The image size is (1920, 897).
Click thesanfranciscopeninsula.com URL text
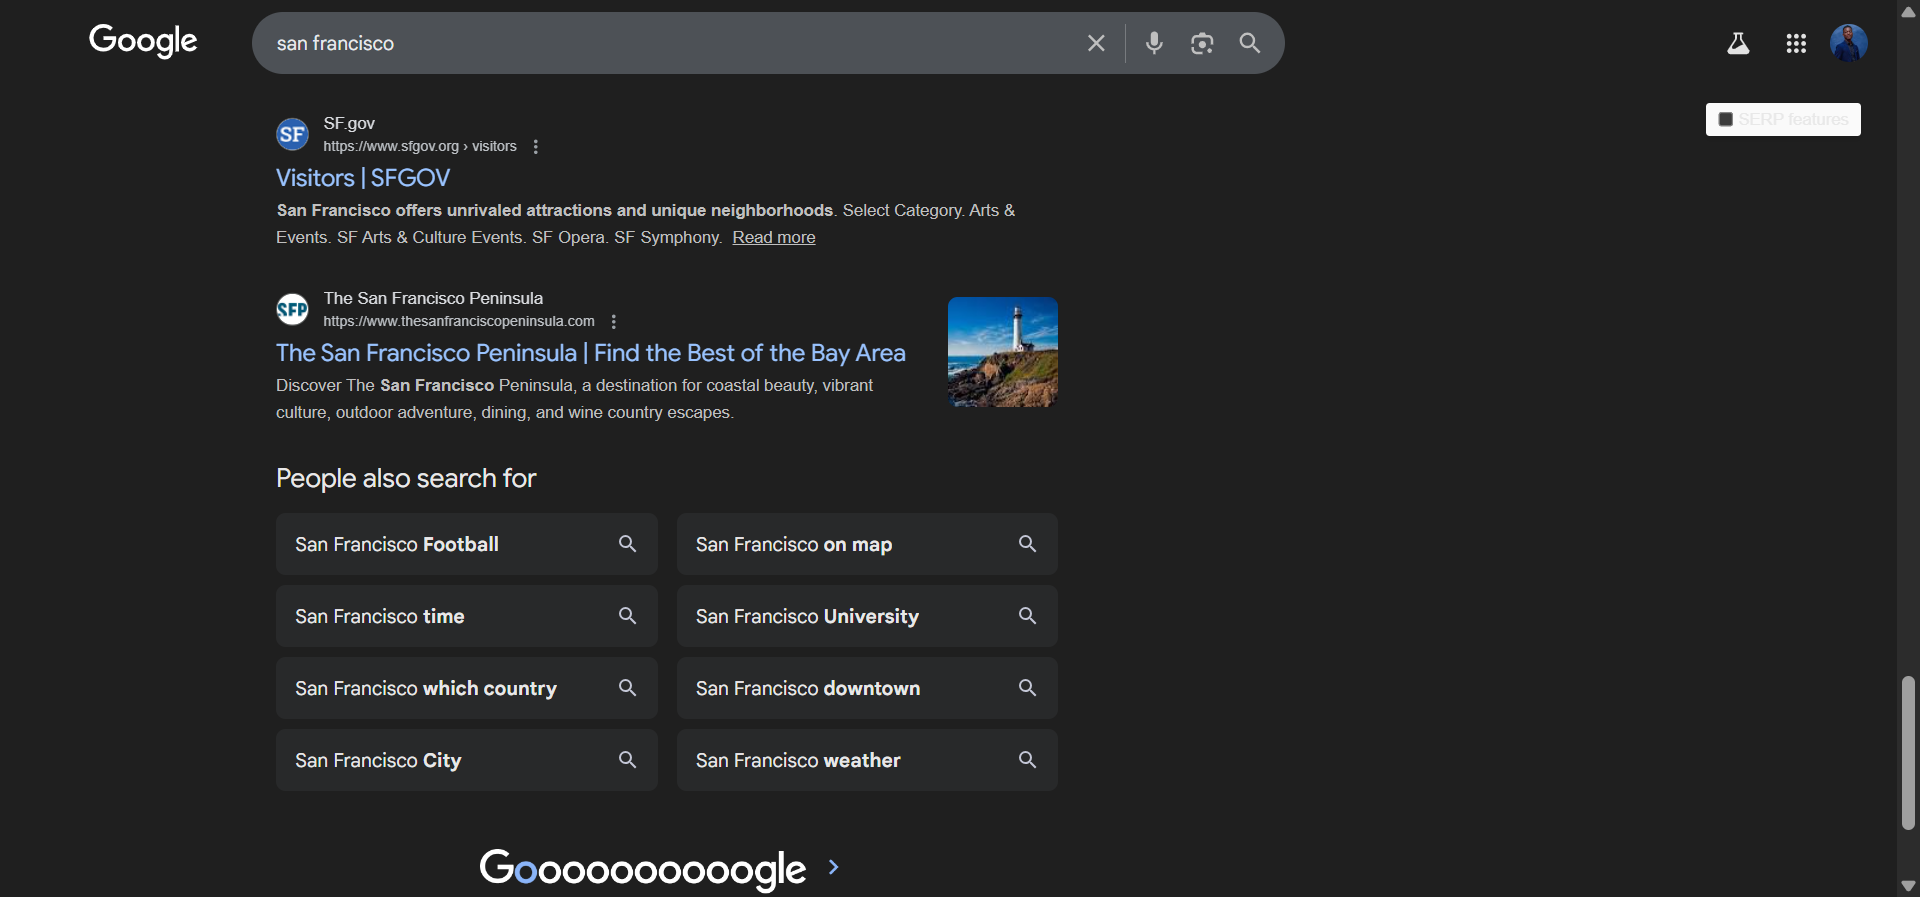[x=459, y=321]
